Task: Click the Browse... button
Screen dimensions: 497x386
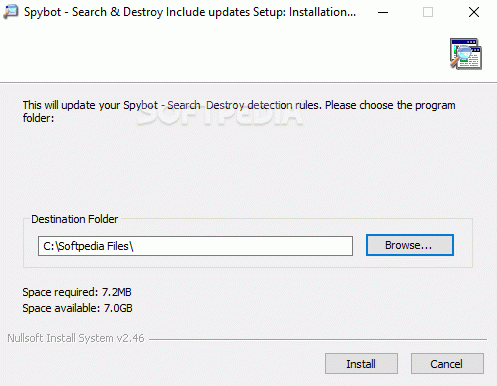Action: tap(410, 245)
